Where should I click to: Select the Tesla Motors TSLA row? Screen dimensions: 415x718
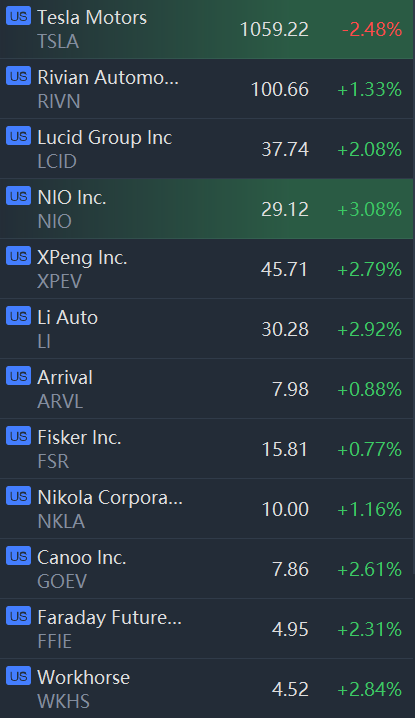pyautogui.click(x=207, y=29)
